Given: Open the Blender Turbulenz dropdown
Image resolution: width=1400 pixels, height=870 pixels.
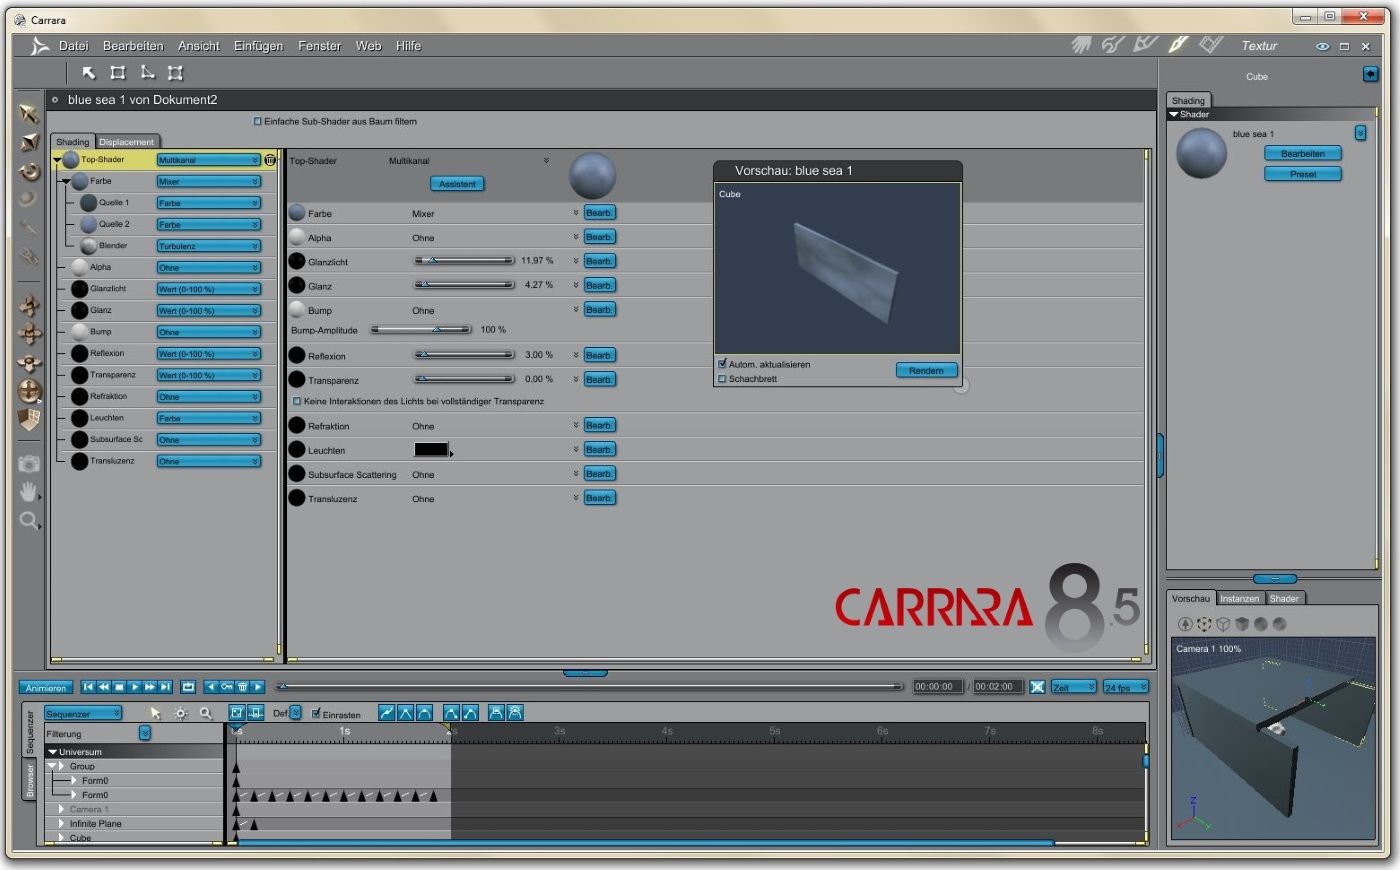Looking at the screenshot, I should pos(208,246).
